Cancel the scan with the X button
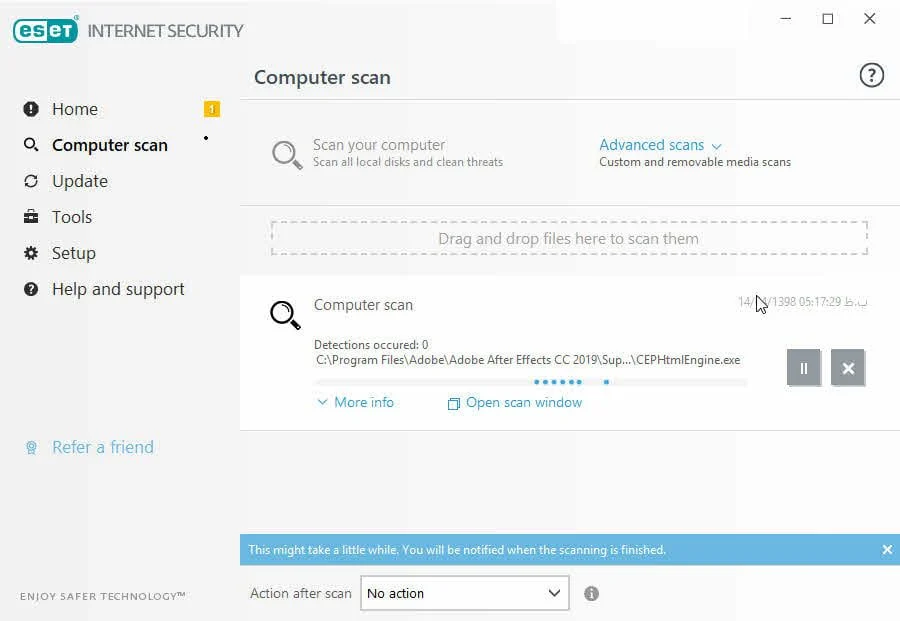 848,368
